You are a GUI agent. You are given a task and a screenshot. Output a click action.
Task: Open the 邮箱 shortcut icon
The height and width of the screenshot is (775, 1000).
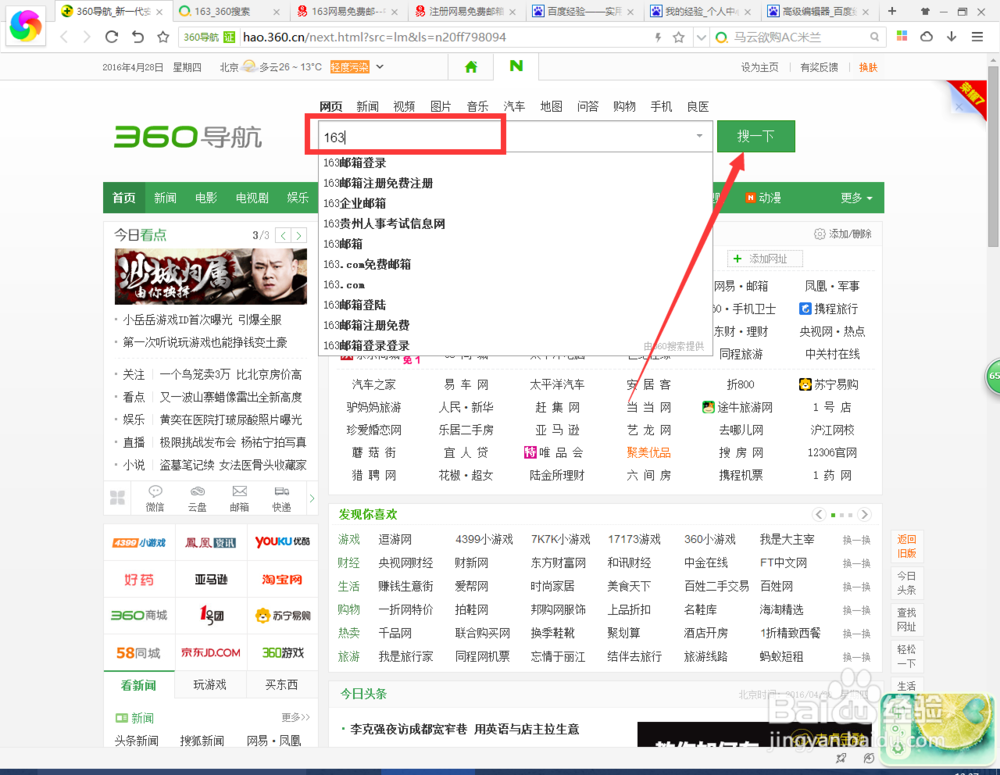[x=239, y=498]
